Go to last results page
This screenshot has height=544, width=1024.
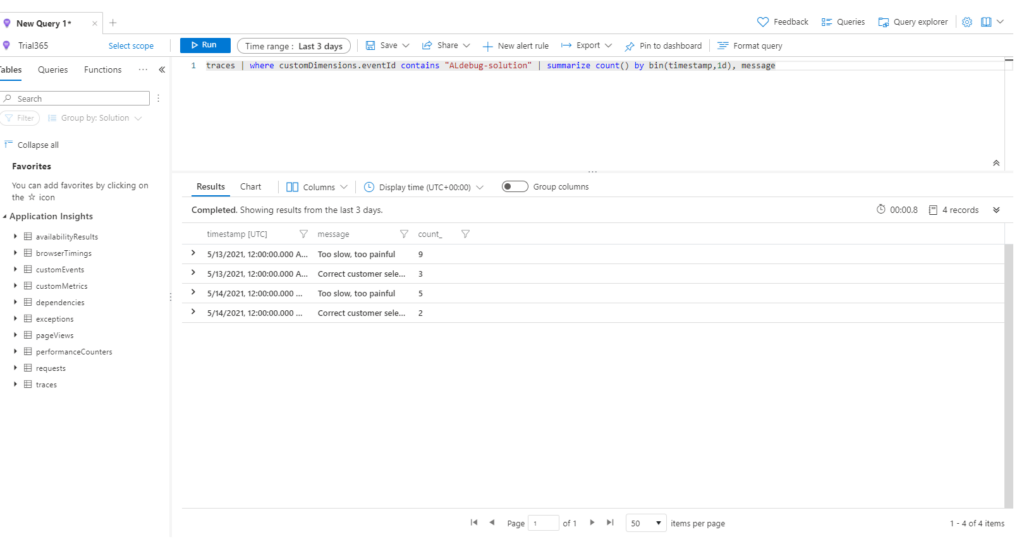[x=610, y=522]
